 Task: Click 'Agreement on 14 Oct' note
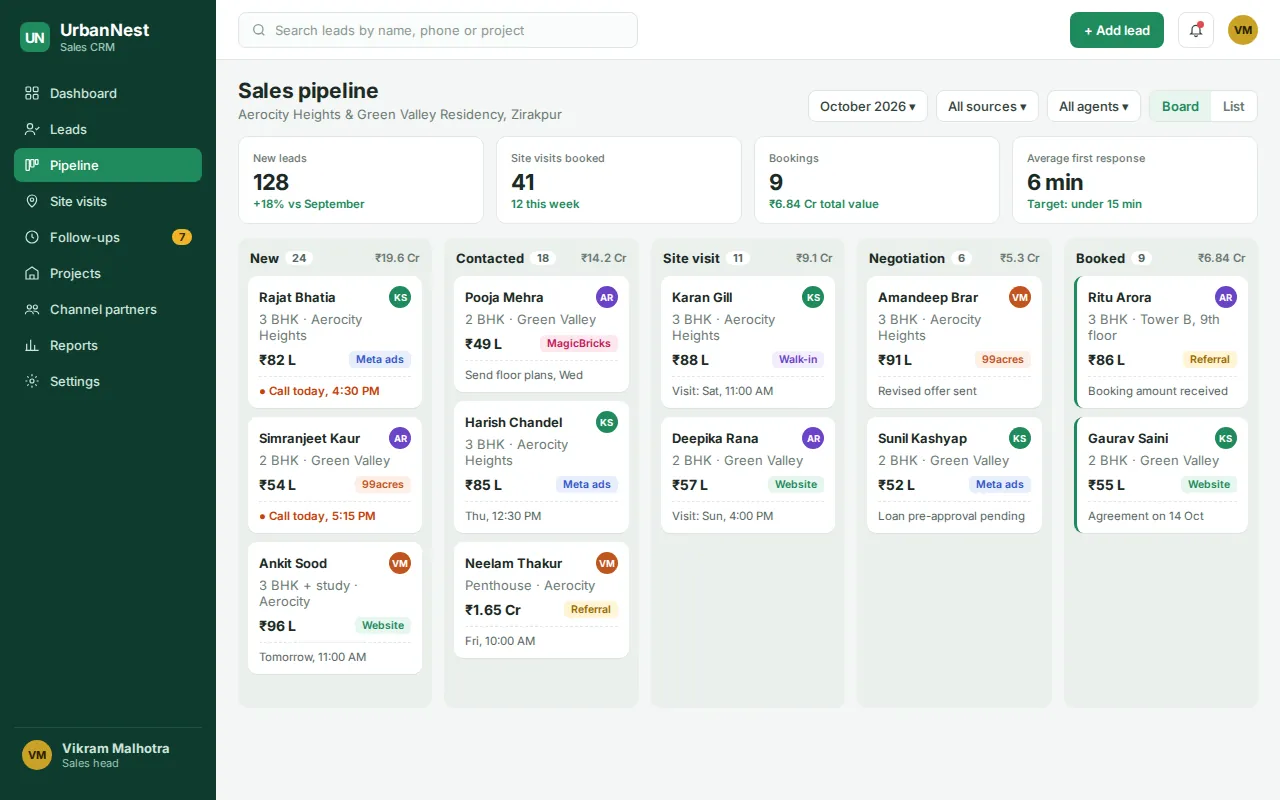[1146, 516]
